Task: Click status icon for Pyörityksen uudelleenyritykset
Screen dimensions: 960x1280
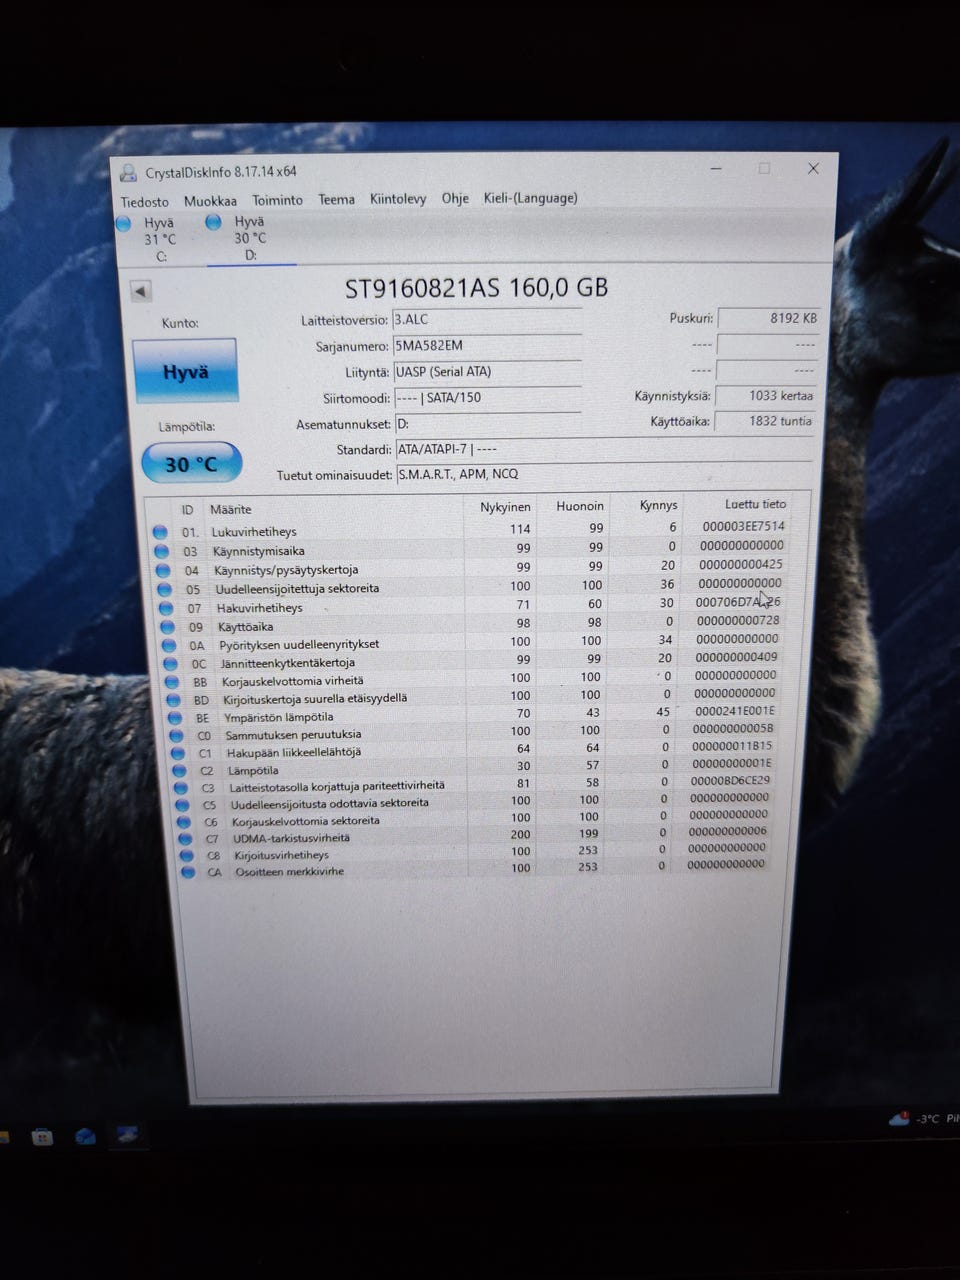Action: click(168, 645)
